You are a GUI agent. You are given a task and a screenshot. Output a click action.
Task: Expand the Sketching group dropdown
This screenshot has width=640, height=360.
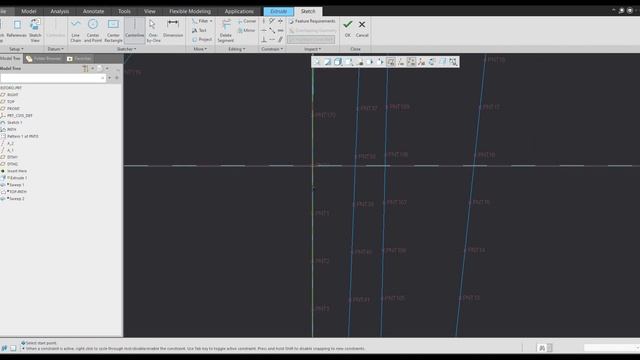[x=127, y=49]
